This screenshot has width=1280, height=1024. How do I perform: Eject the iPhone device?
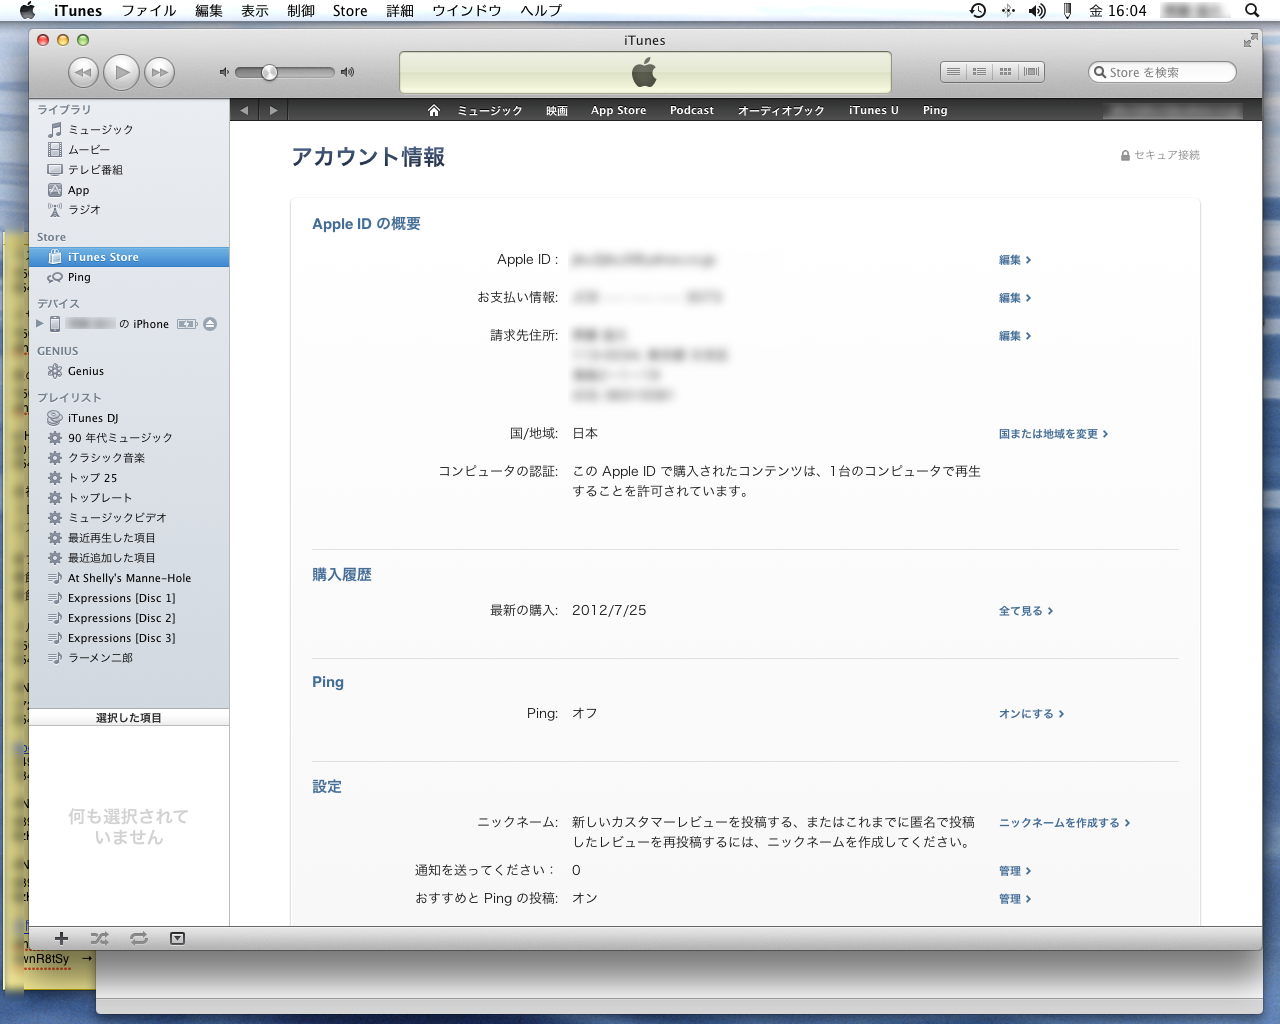click(x=210, y=324)
